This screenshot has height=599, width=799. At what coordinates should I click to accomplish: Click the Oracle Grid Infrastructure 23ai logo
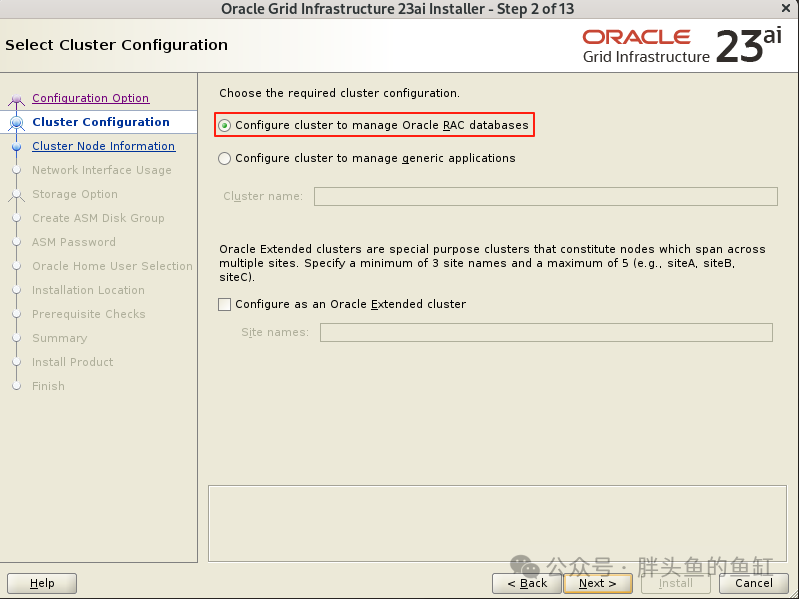coord(682,46)
